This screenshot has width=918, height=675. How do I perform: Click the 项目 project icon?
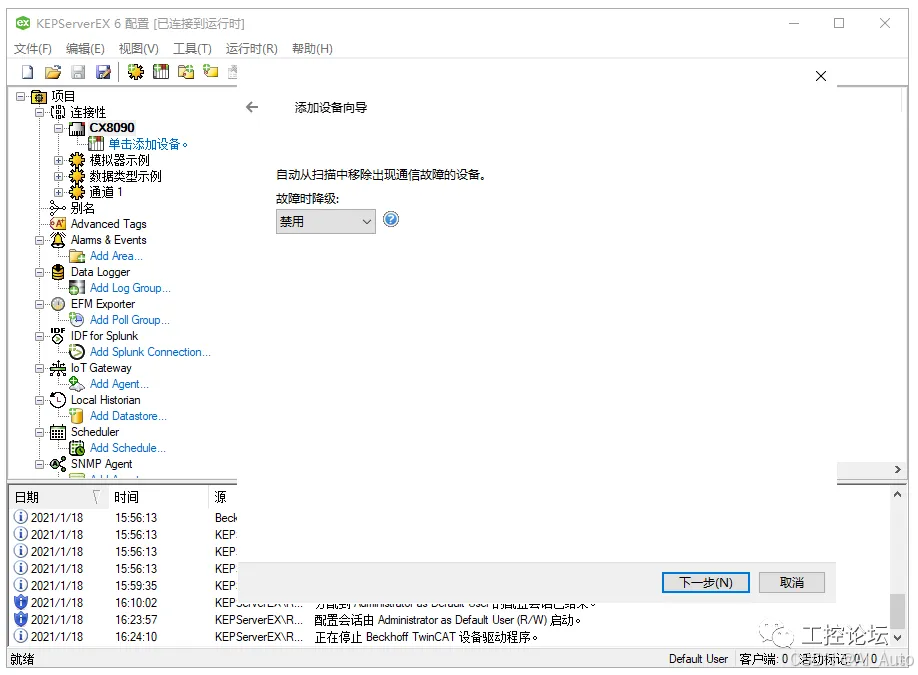39,97
